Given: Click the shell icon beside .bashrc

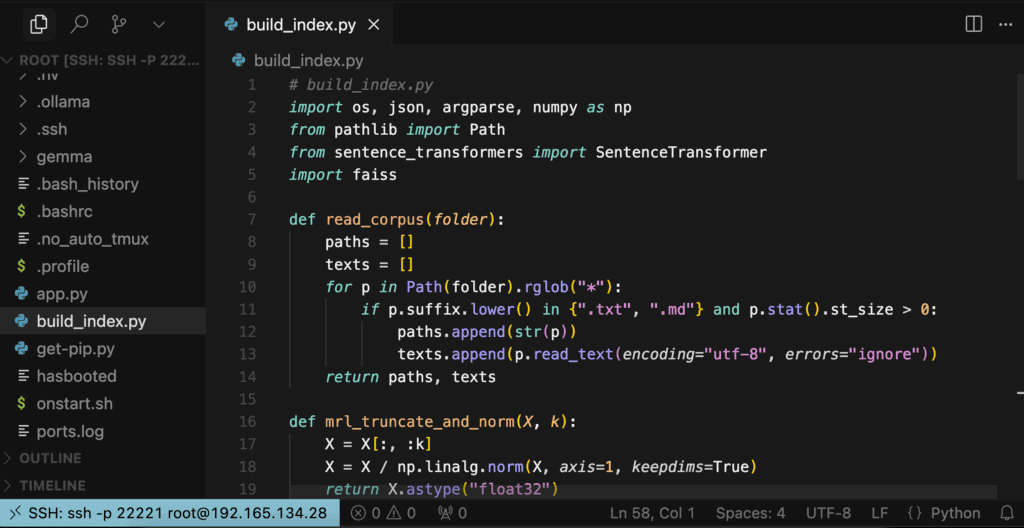Looking at the screenshot, I should tap(23, 212).
